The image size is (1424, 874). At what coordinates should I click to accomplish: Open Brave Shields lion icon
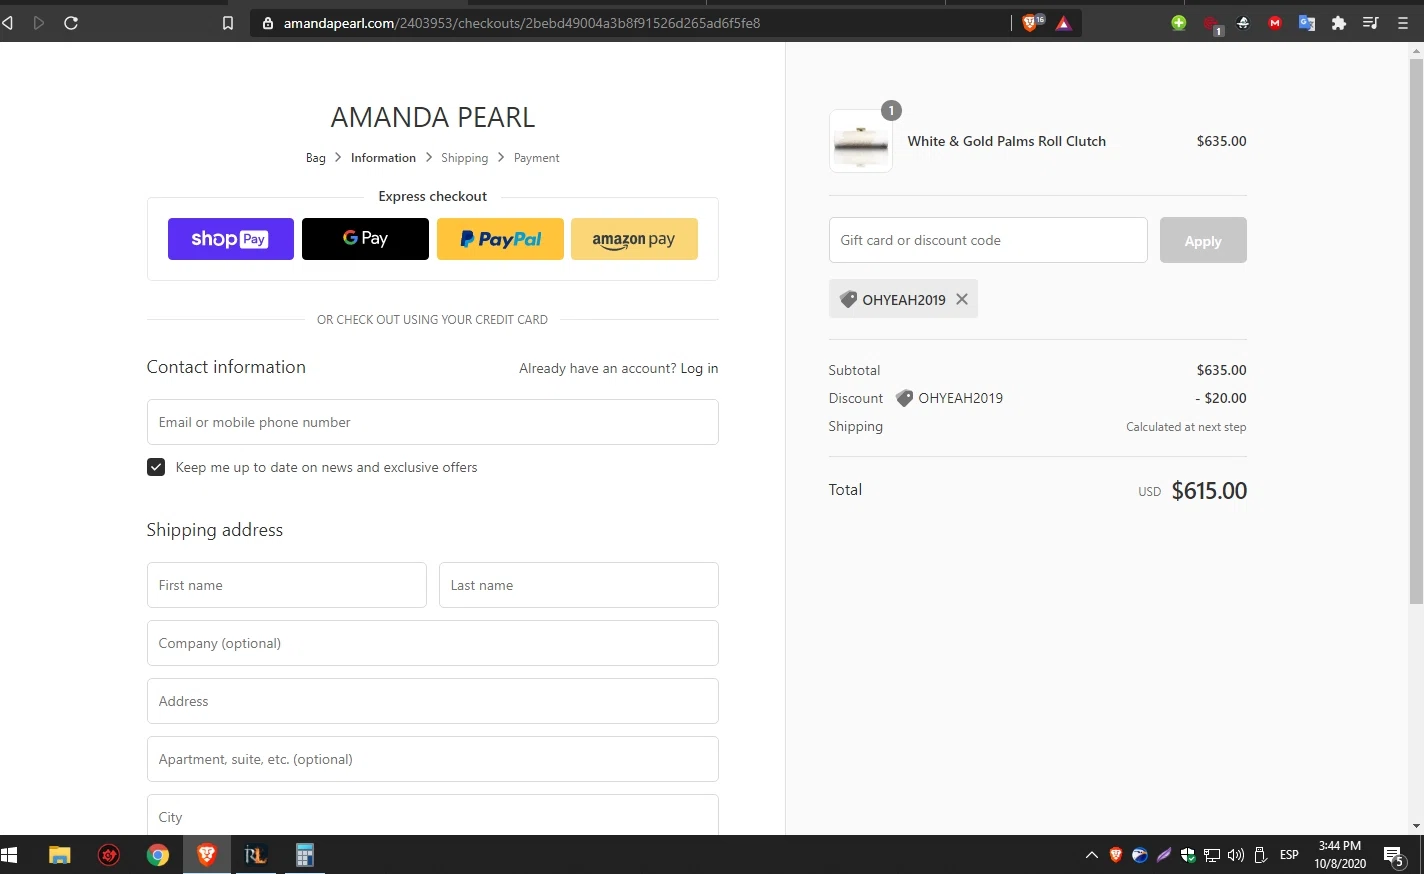1031,22
